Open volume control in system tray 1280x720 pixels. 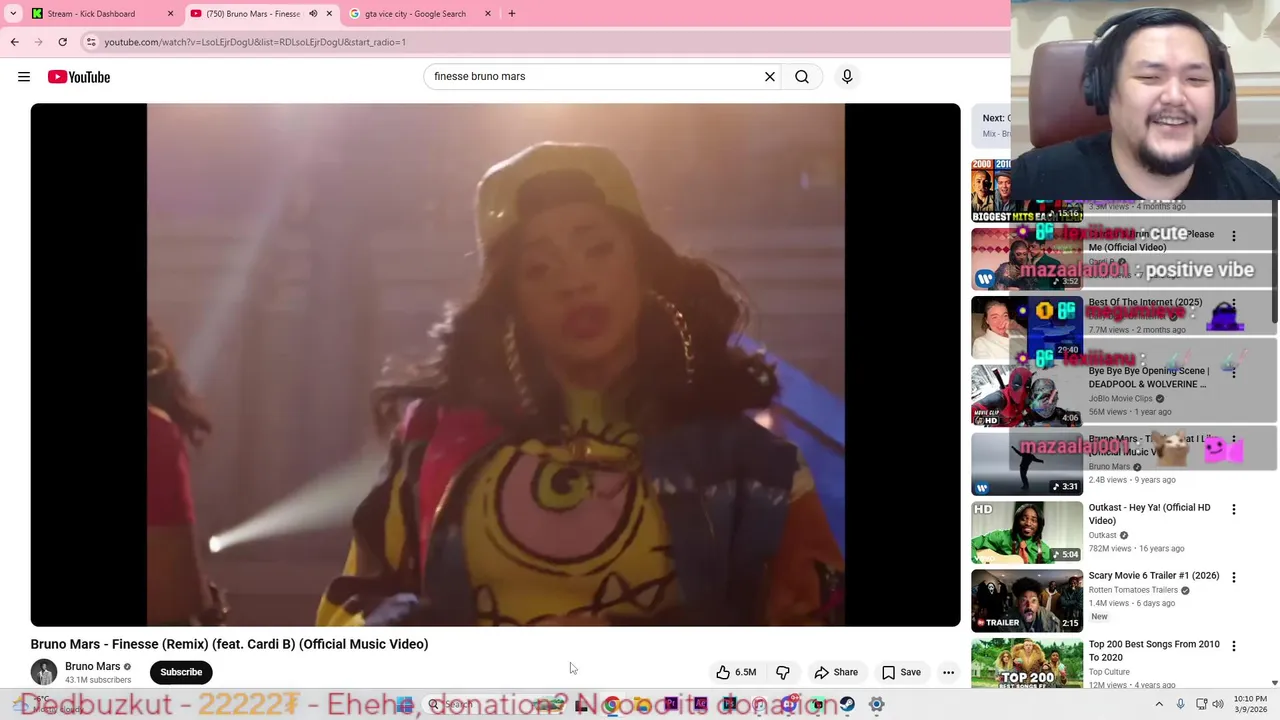[x=1218, y=705]
